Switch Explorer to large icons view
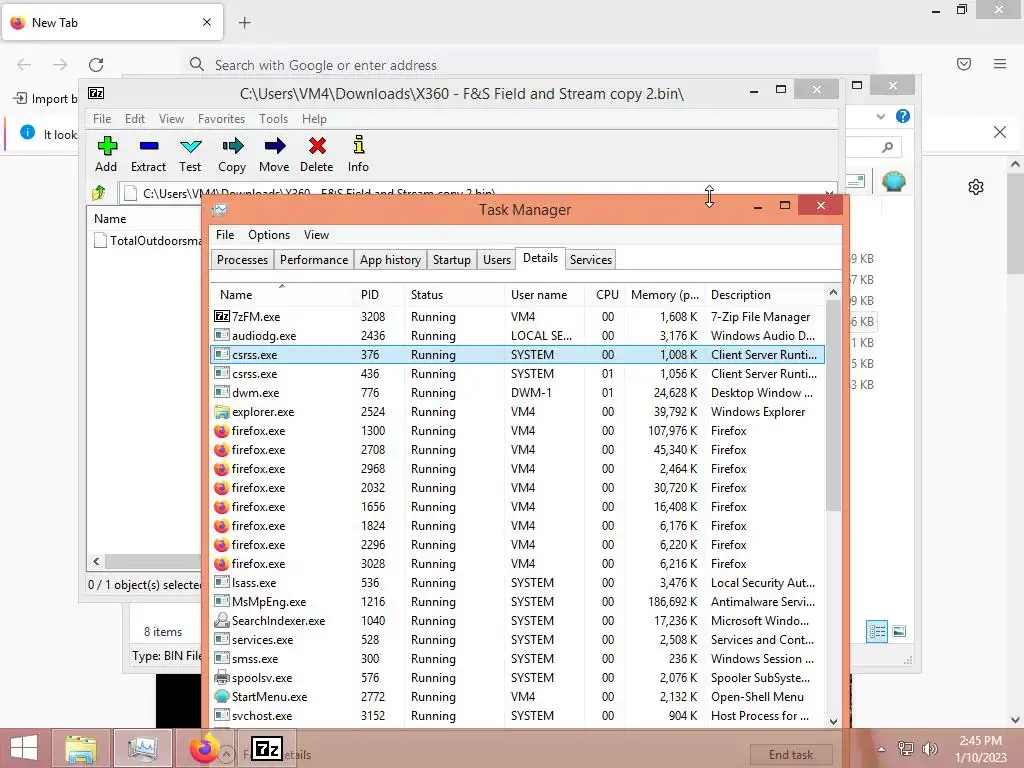The height and width of the screenshot is (768, 1024). click(x=899, y=631)
